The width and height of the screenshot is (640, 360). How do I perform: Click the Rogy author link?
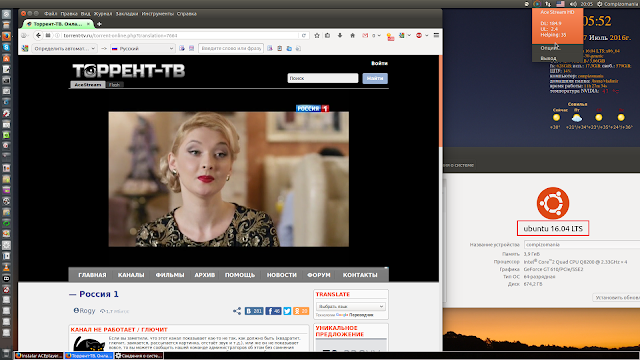coord(84,311)
